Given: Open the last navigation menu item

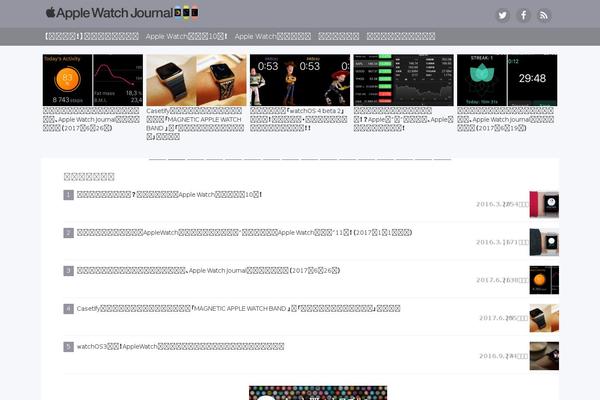Looking at the screenshot, I should [401, 36].
